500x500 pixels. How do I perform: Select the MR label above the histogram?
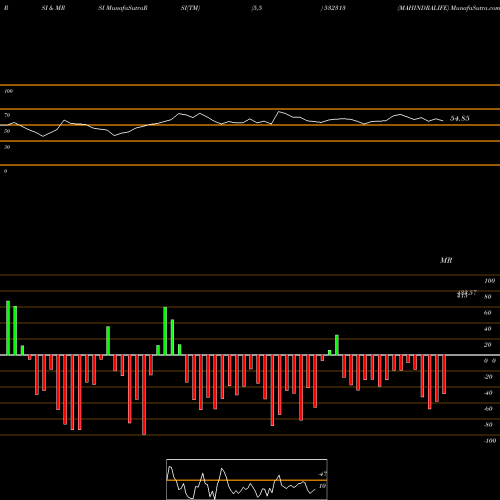point(446,260)
